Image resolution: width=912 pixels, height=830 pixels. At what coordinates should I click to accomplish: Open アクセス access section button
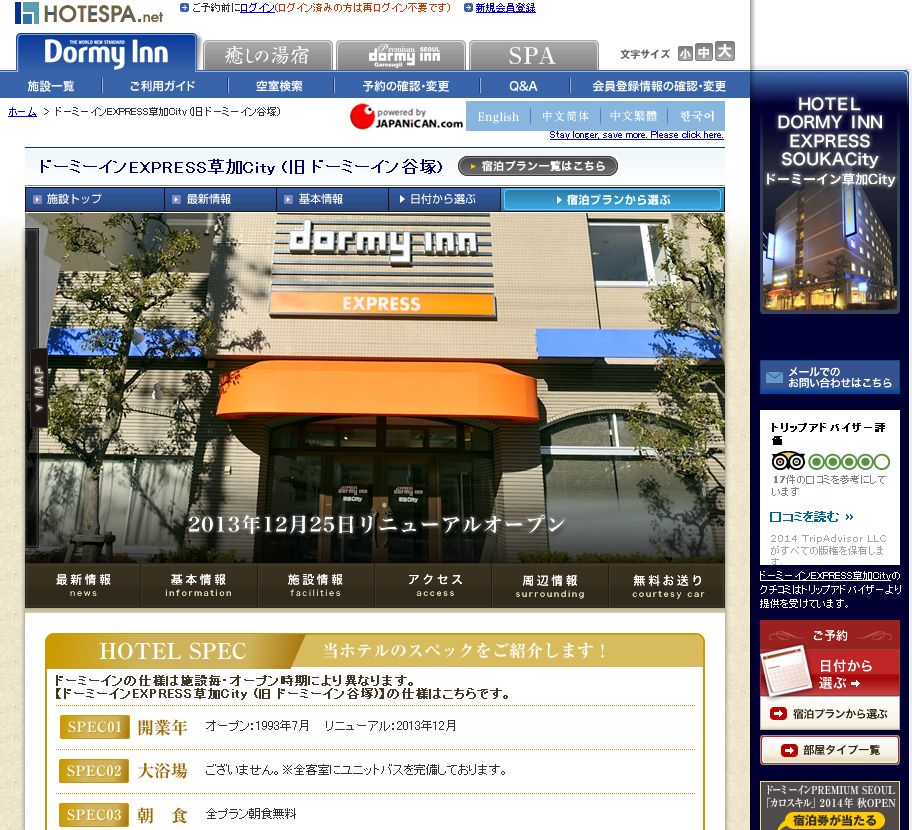[434, 586]
